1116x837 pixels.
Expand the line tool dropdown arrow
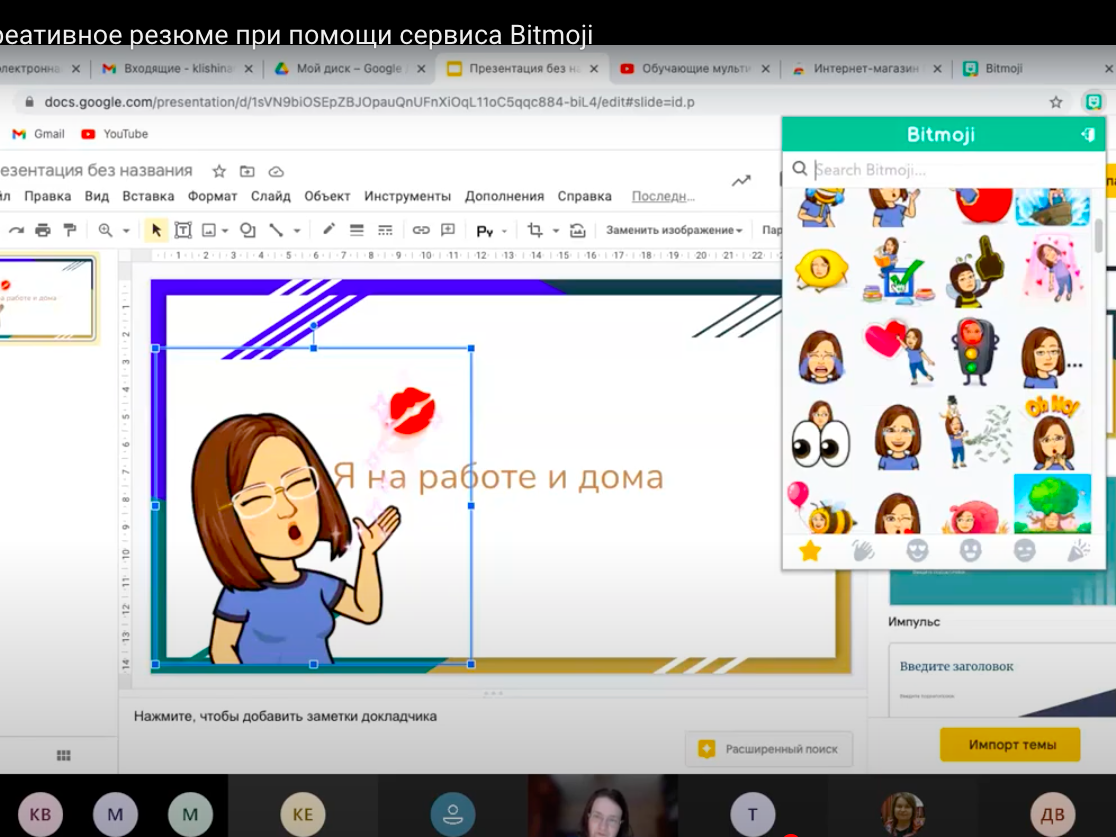297,231
